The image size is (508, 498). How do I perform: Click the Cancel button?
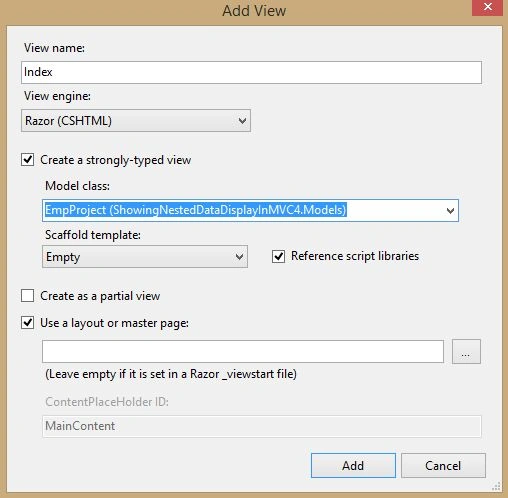[443, 465]
